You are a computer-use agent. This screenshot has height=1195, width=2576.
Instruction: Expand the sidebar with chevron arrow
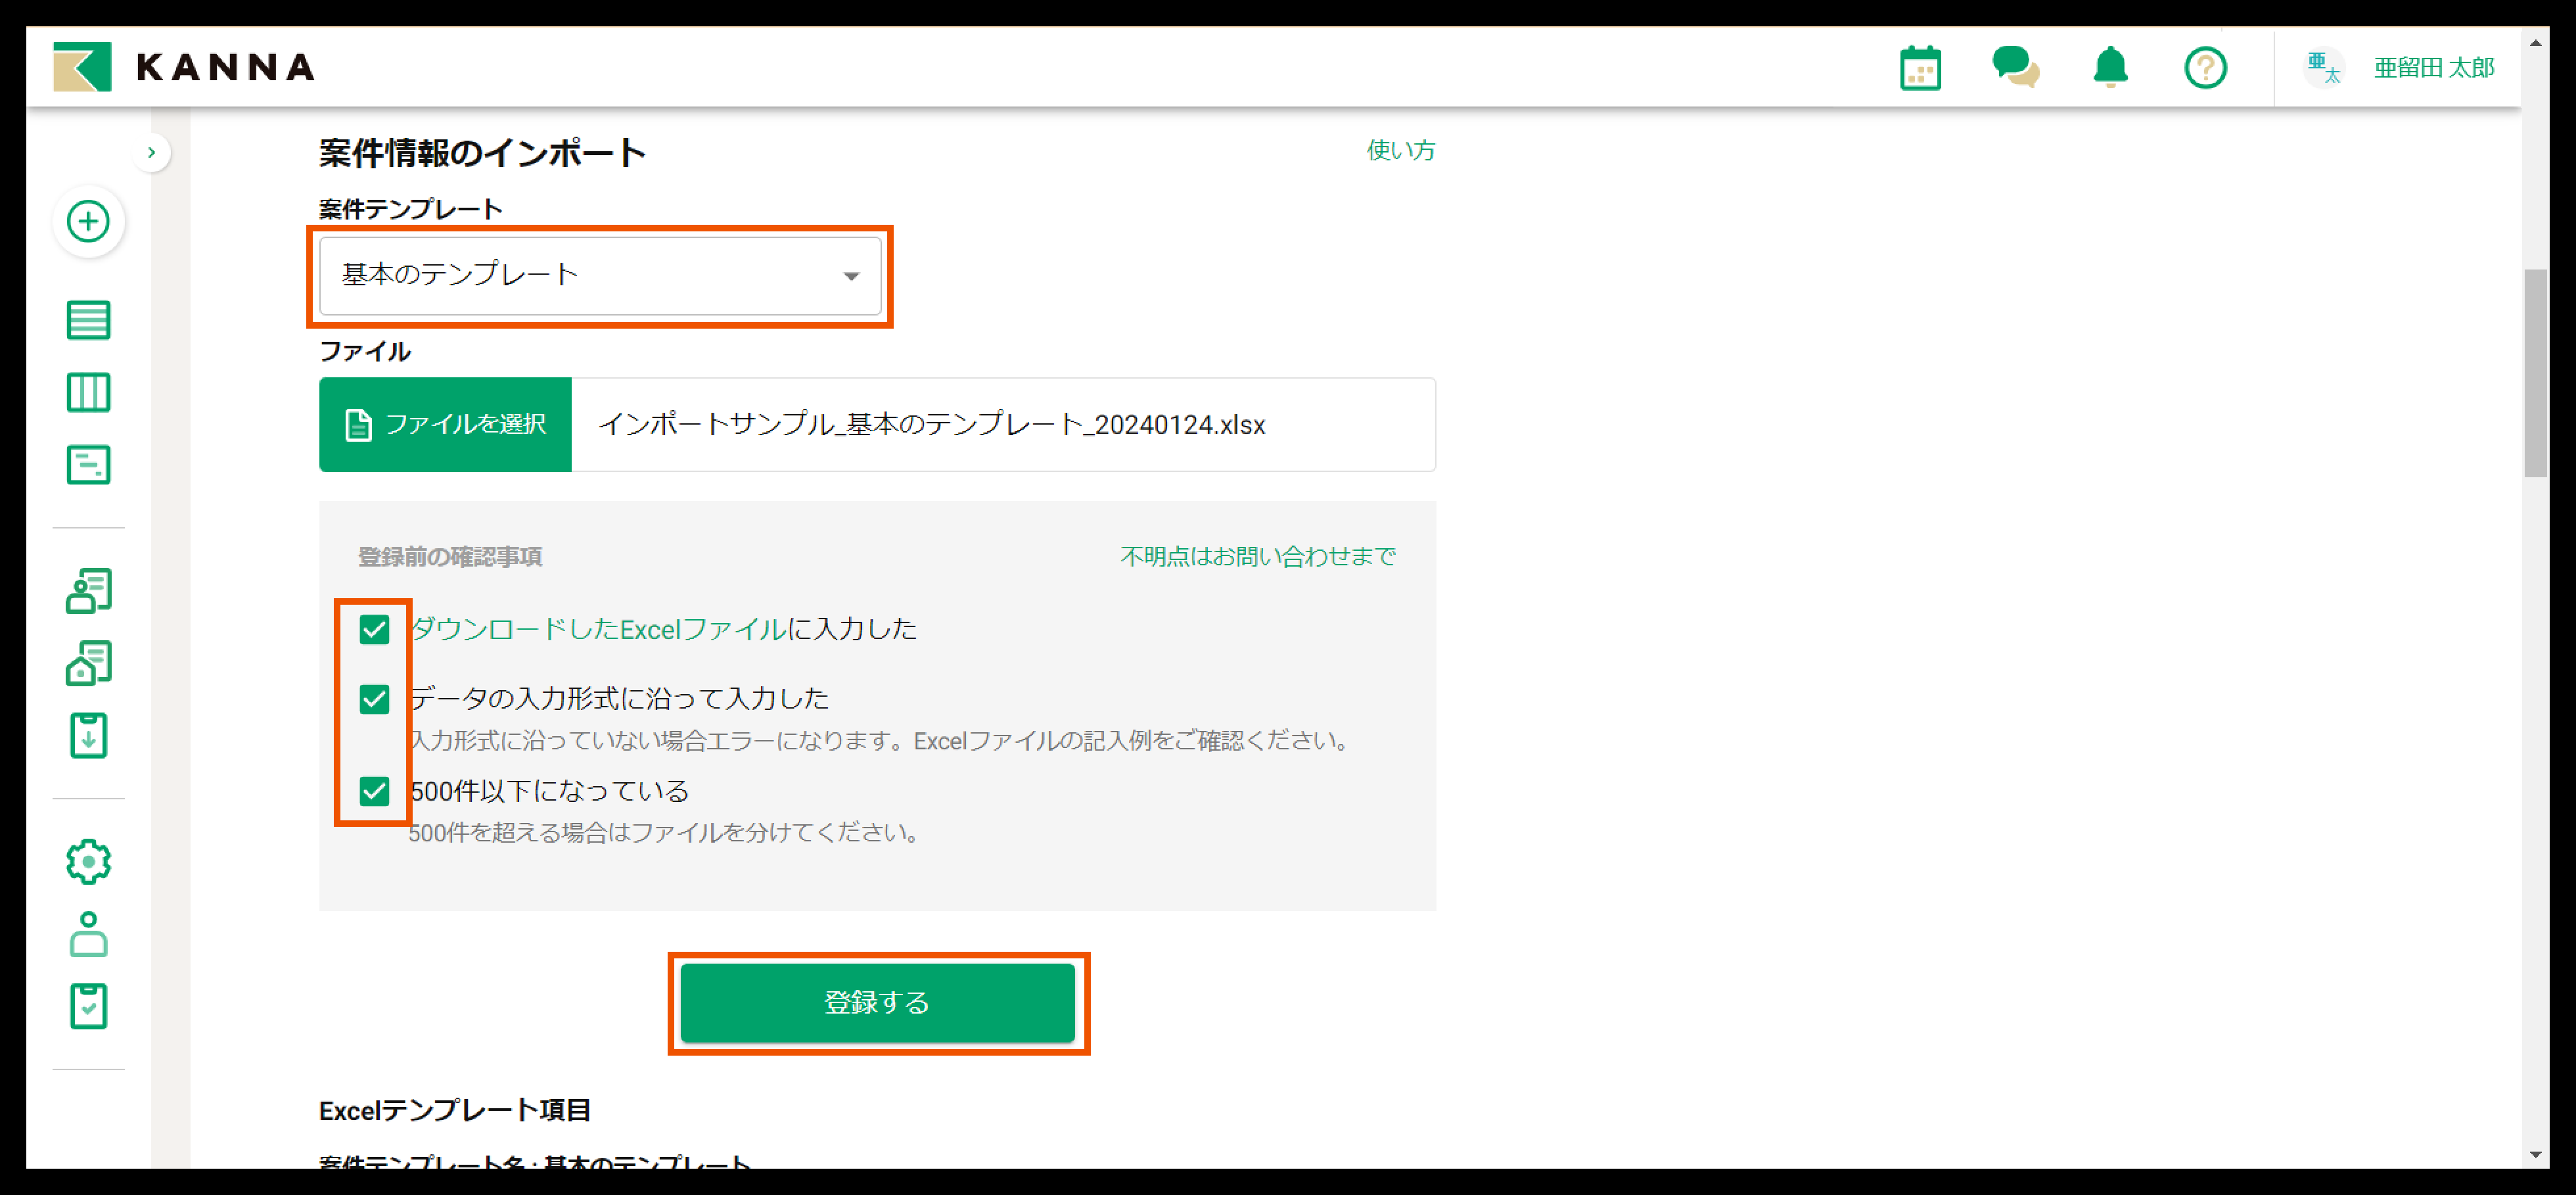point(151,152)
